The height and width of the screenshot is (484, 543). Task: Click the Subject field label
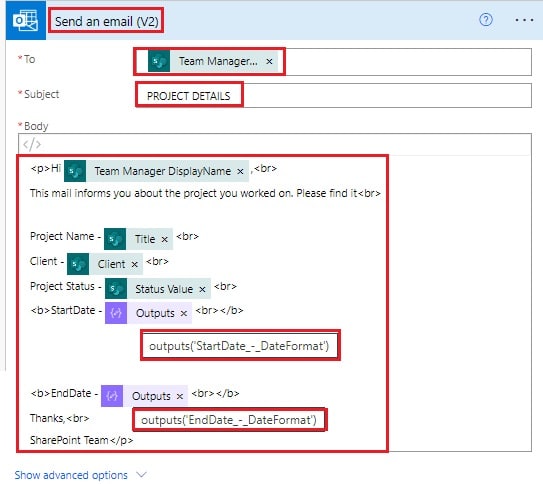coord(41,94)
